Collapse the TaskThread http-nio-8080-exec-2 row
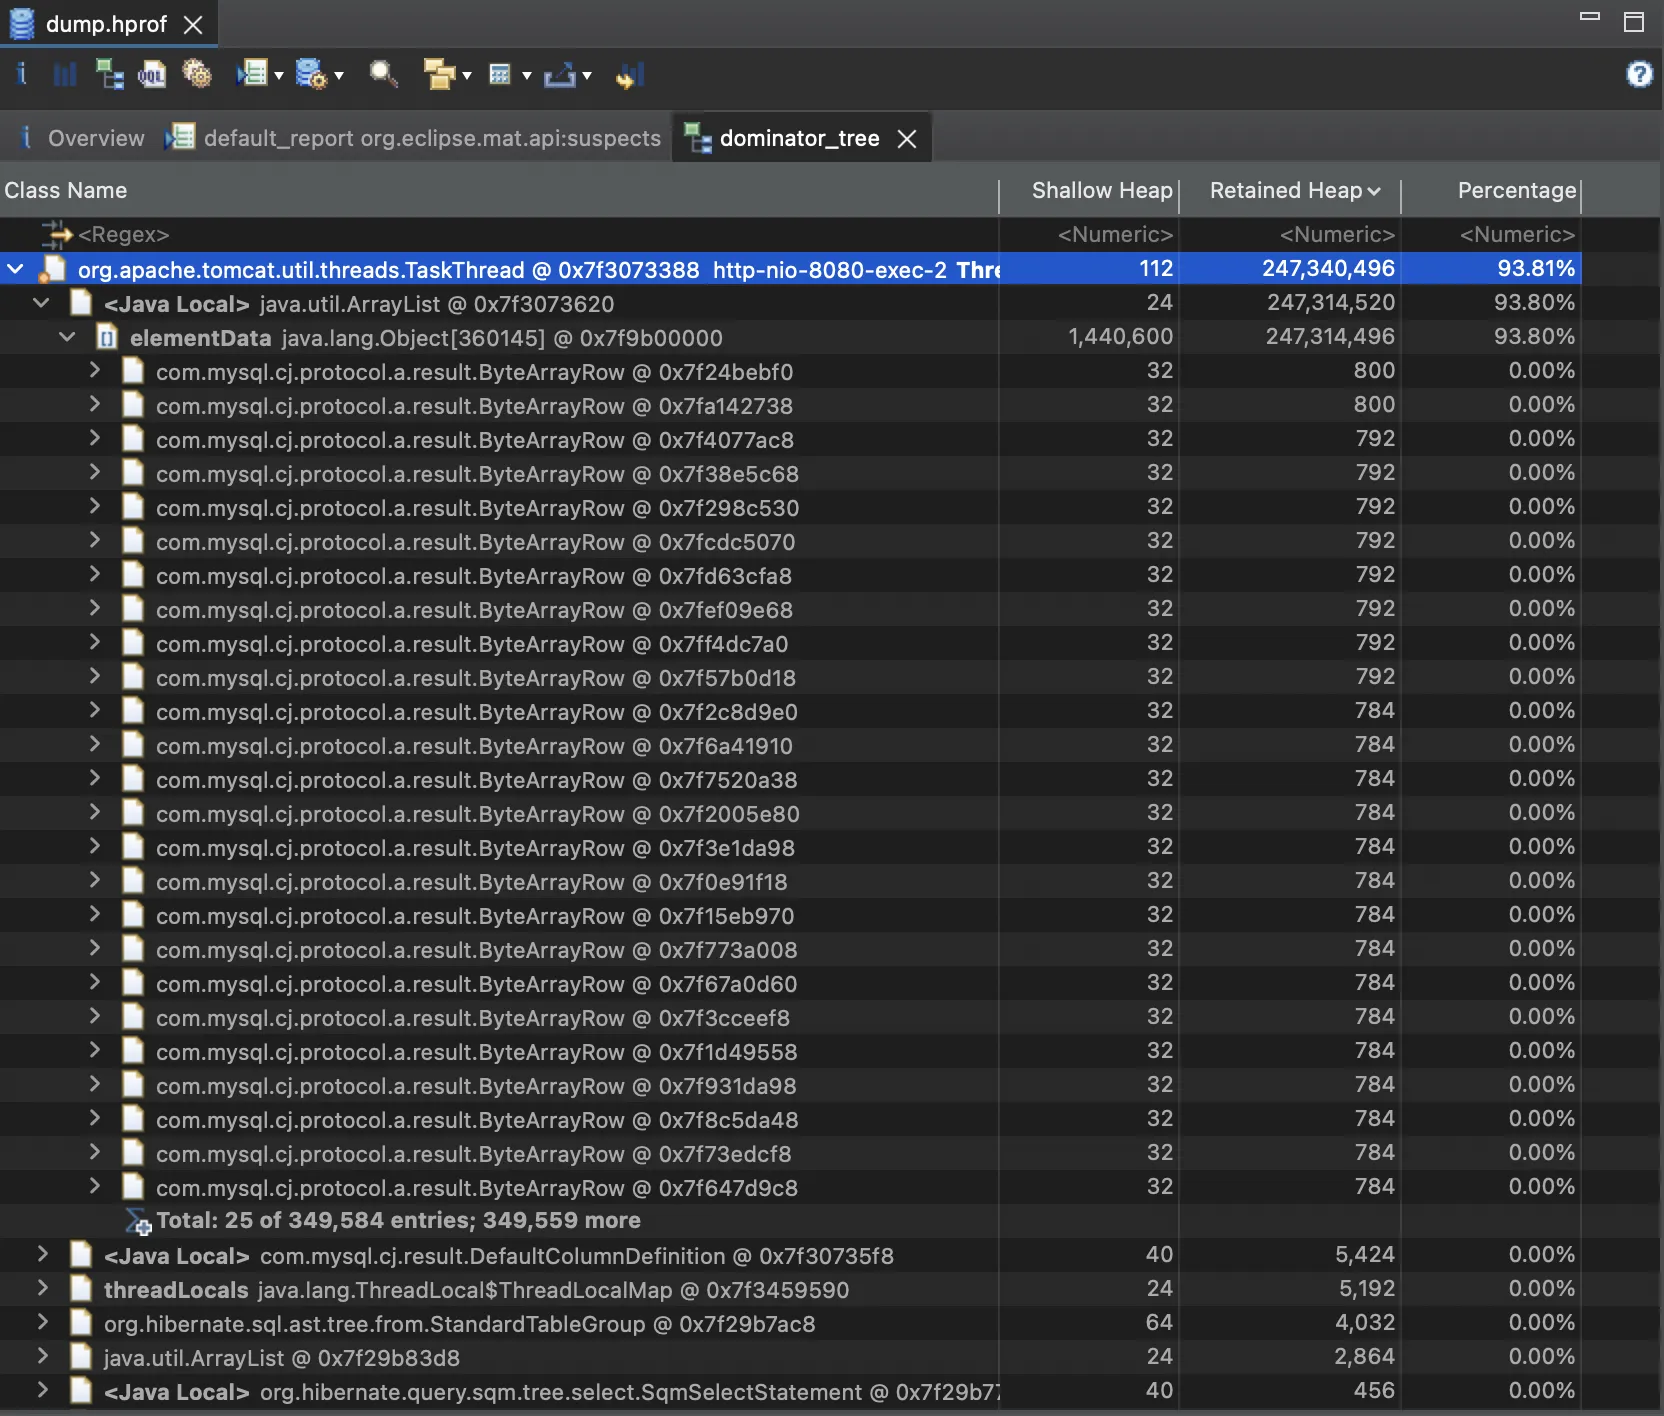 click(x=16, y=269)
